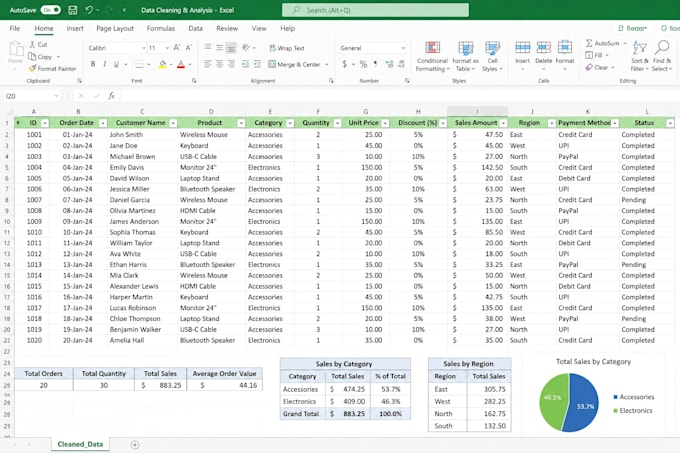Apply the yellow Fill Color bucket

(163, 64)
